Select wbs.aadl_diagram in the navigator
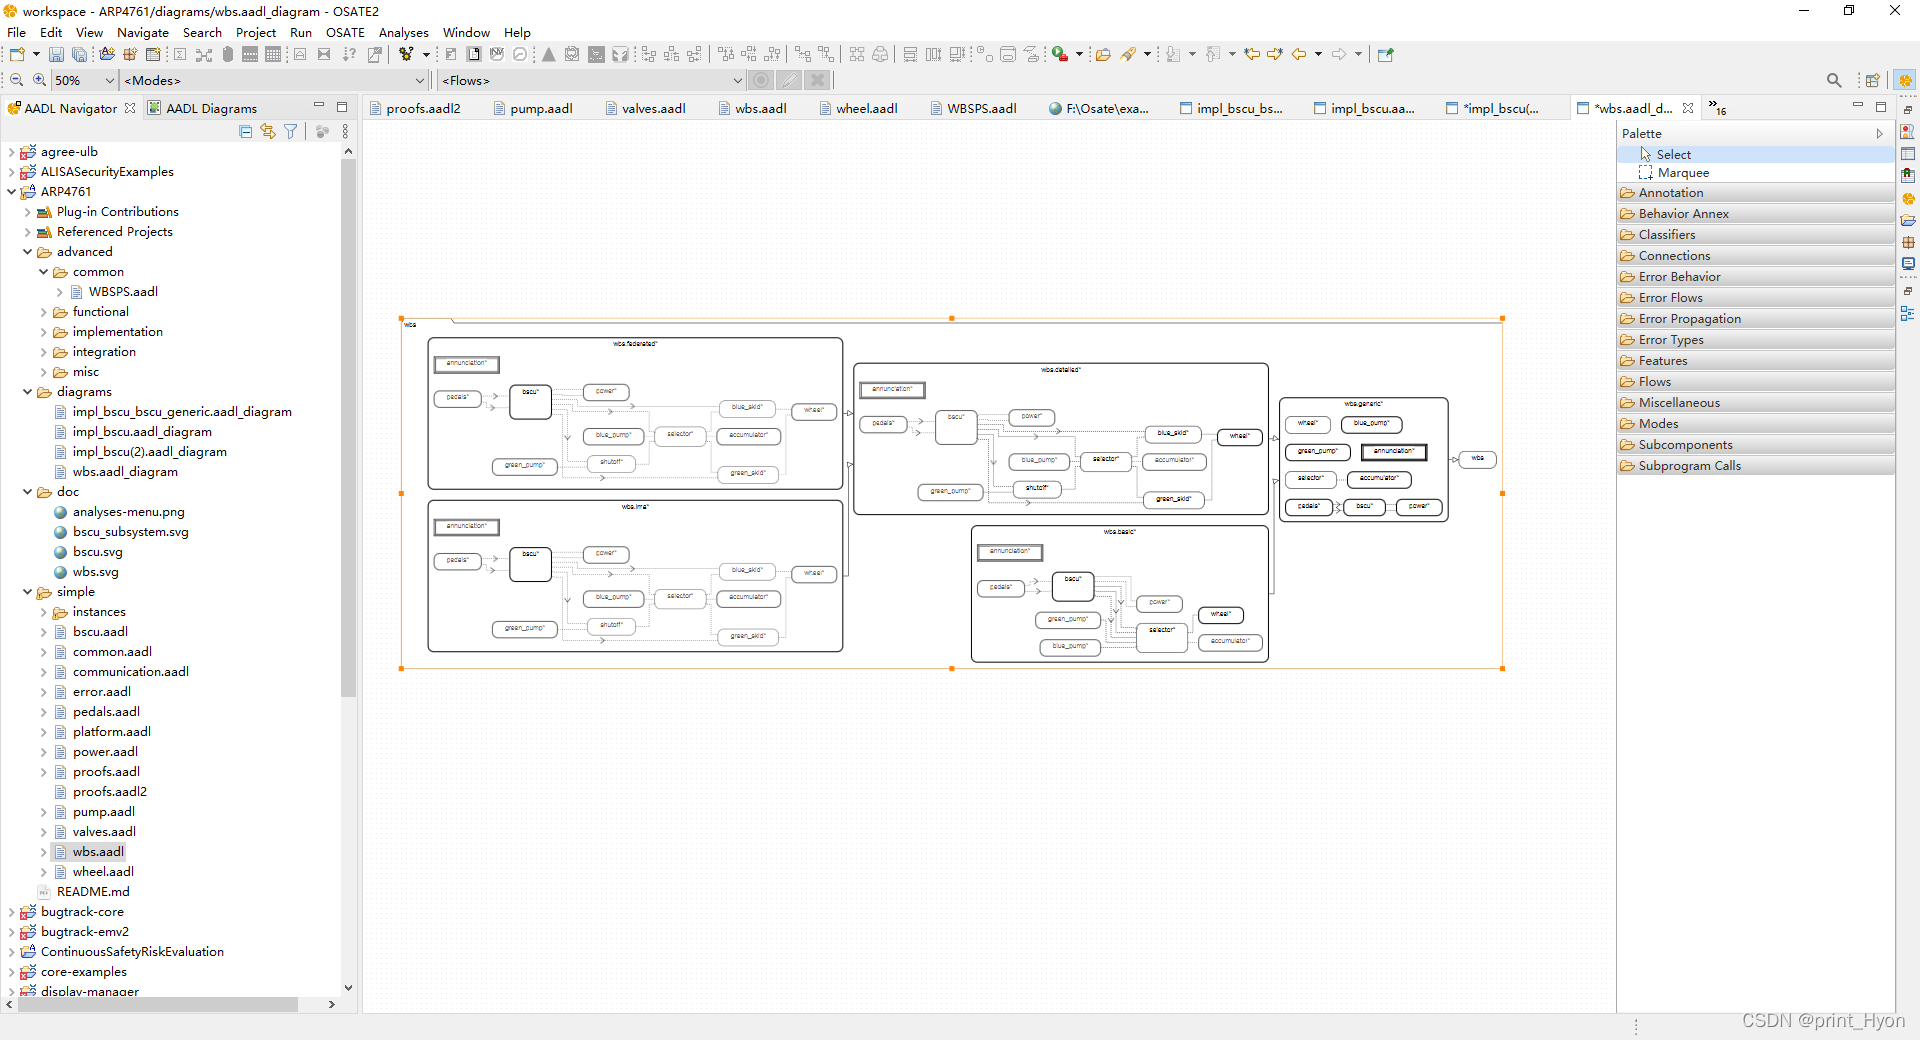The width and height of the screenshot is (1920, 1040). 125,471
